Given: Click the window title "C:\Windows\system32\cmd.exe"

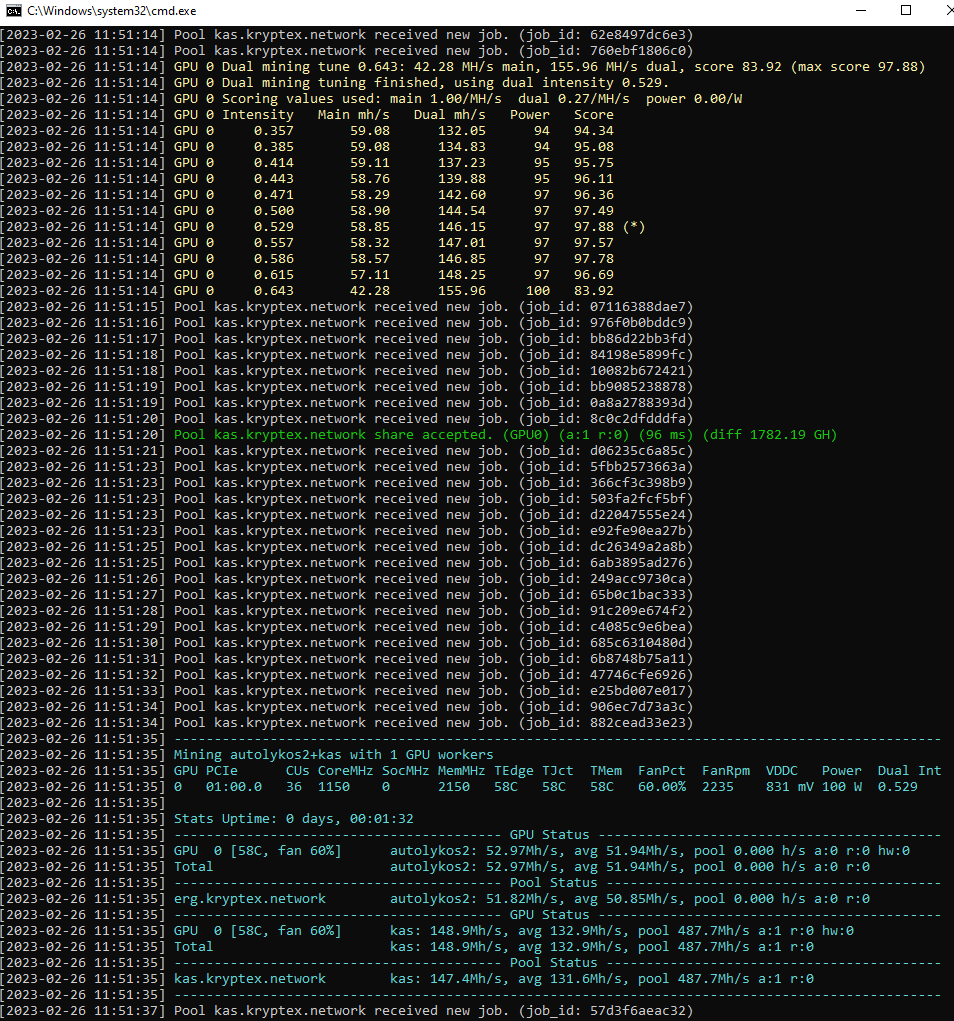Looking at the screenshot, I should [x=111, y=11].
